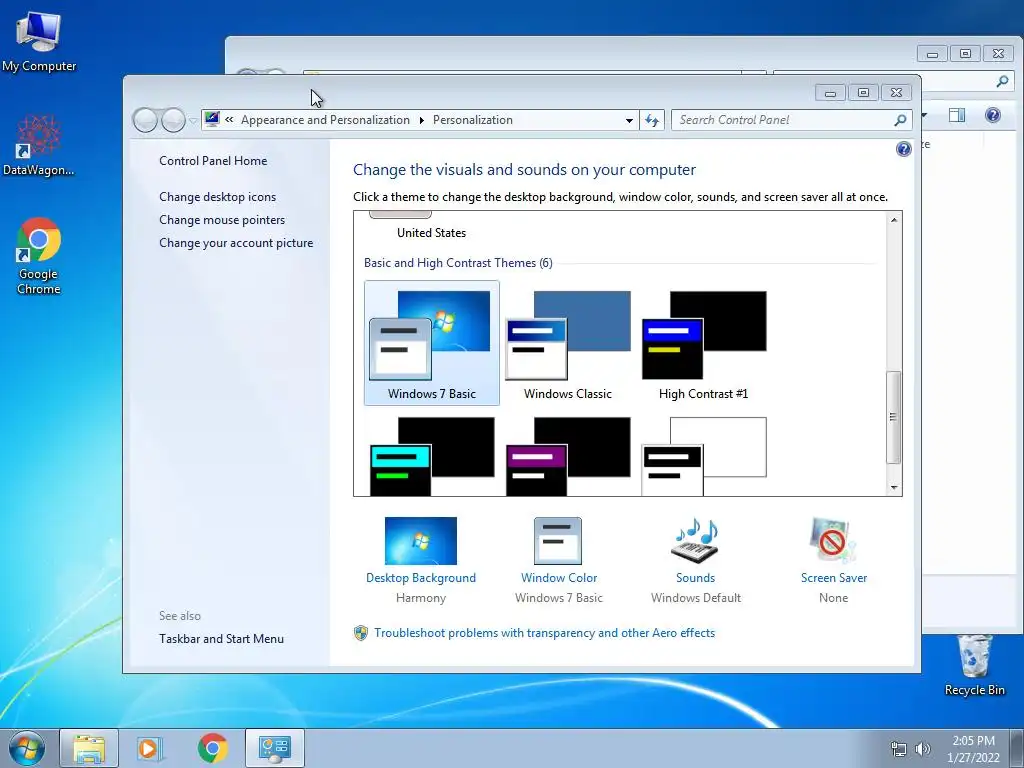1024x768 pixels.
Task: Expand the address bar history dropdown
Action: point(629,120)
